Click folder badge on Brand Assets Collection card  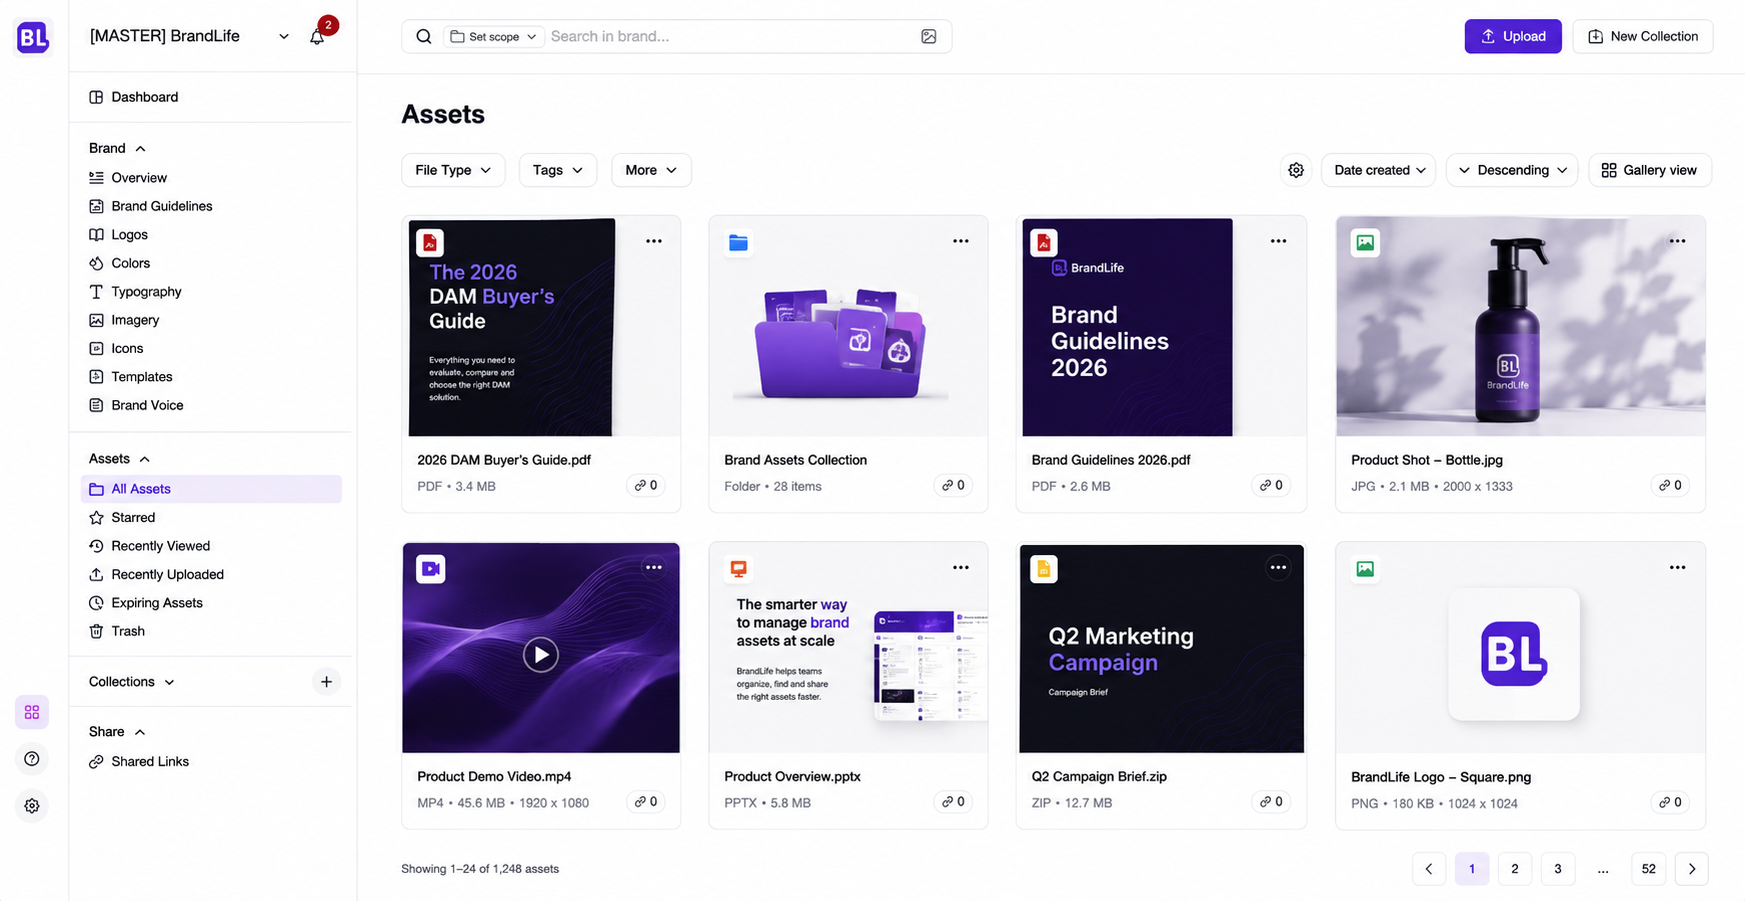[x=738, y=243]
